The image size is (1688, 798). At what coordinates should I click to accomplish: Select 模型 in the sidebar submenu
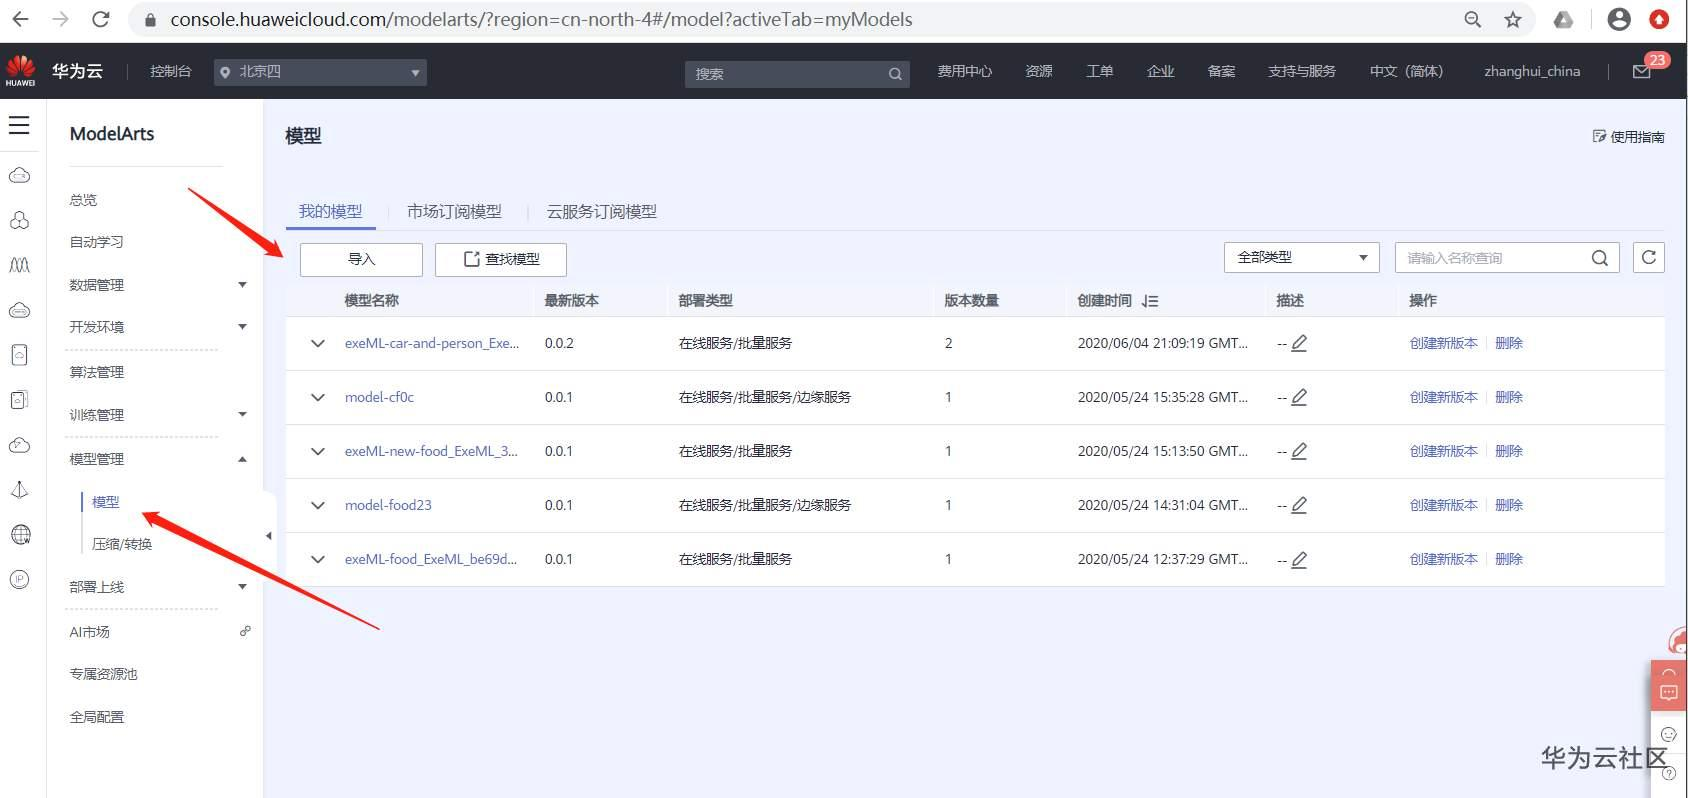click(105, 502)
